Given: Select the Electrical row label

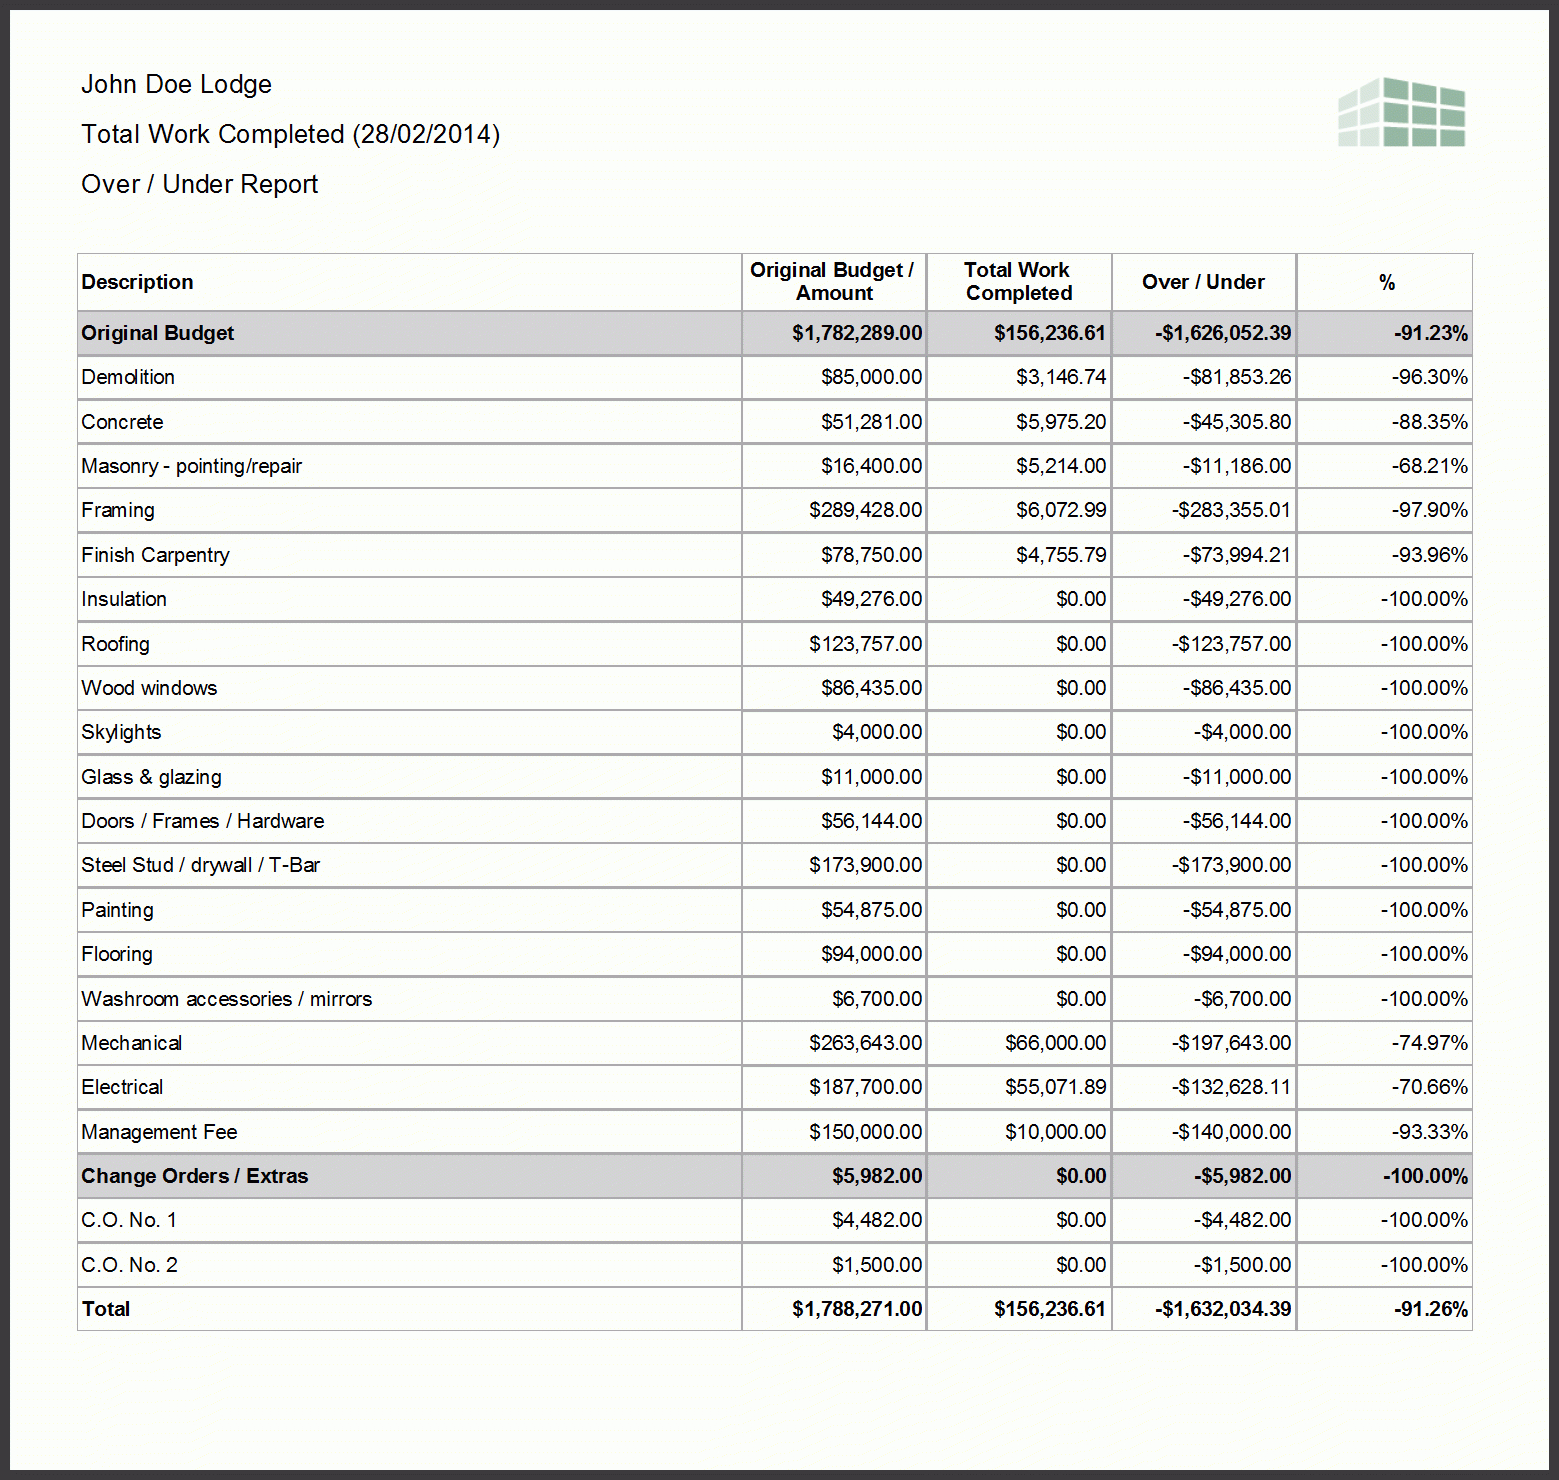Looking at the screenshot, I should tap(122, 1087).
